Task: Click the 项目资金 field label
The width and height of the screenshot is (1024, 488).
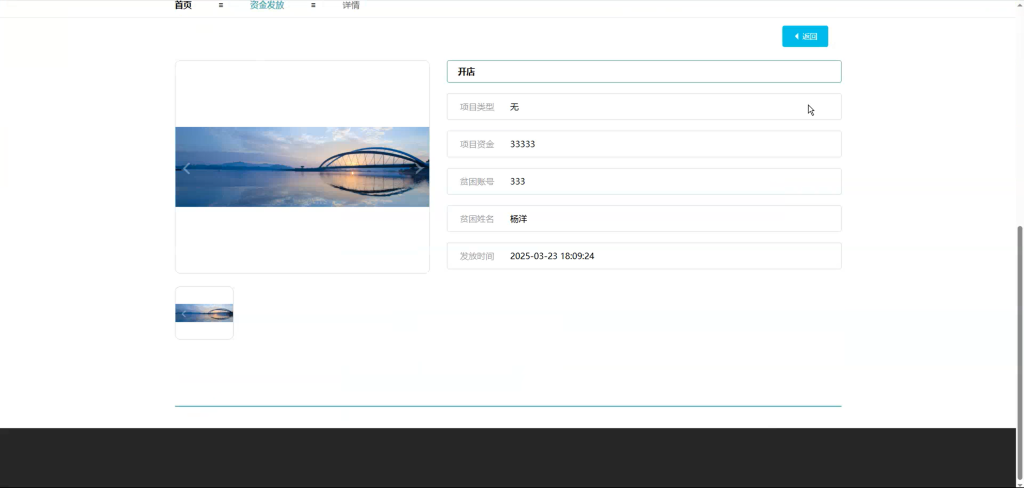Action: click(477, 144)
